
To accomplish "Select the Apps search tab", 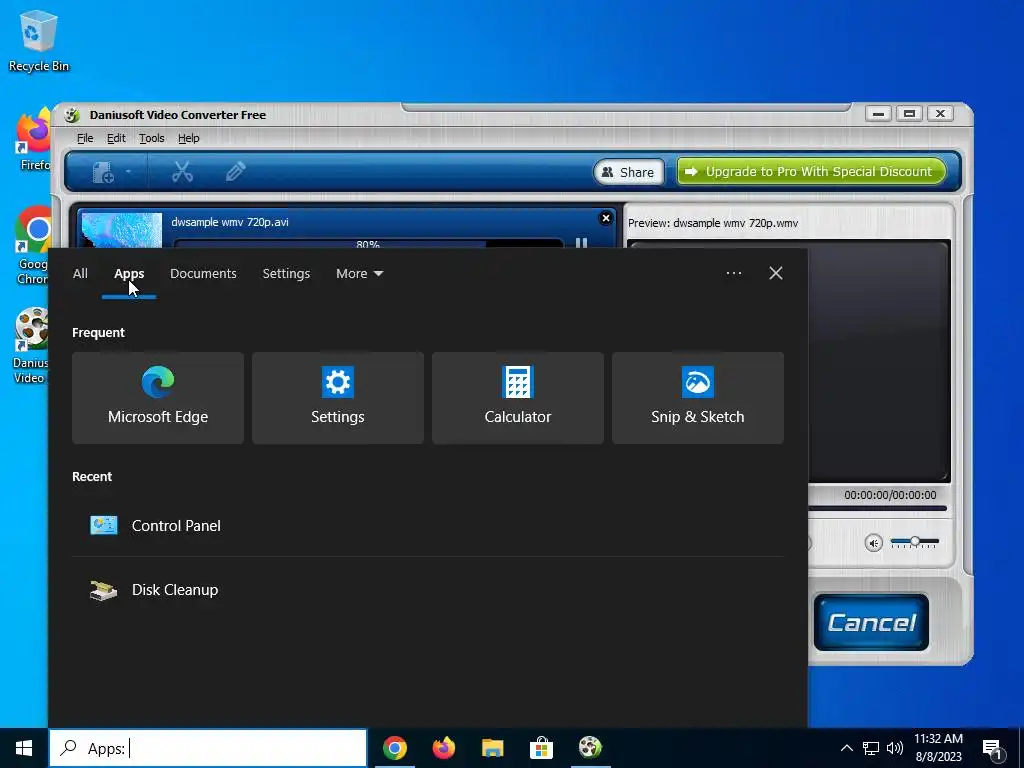I will pos(129,274).
